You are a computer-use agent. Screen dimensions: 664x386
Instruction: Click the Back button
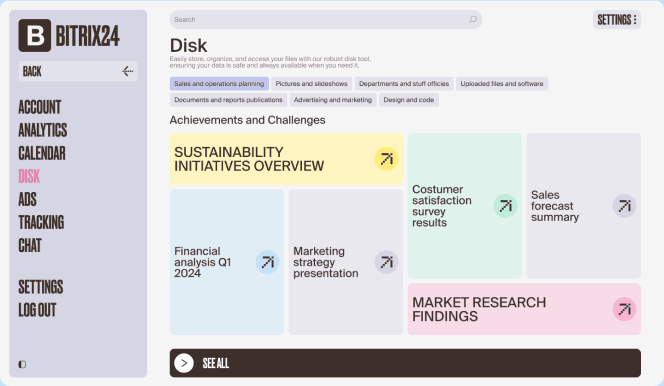pos(78,71)
